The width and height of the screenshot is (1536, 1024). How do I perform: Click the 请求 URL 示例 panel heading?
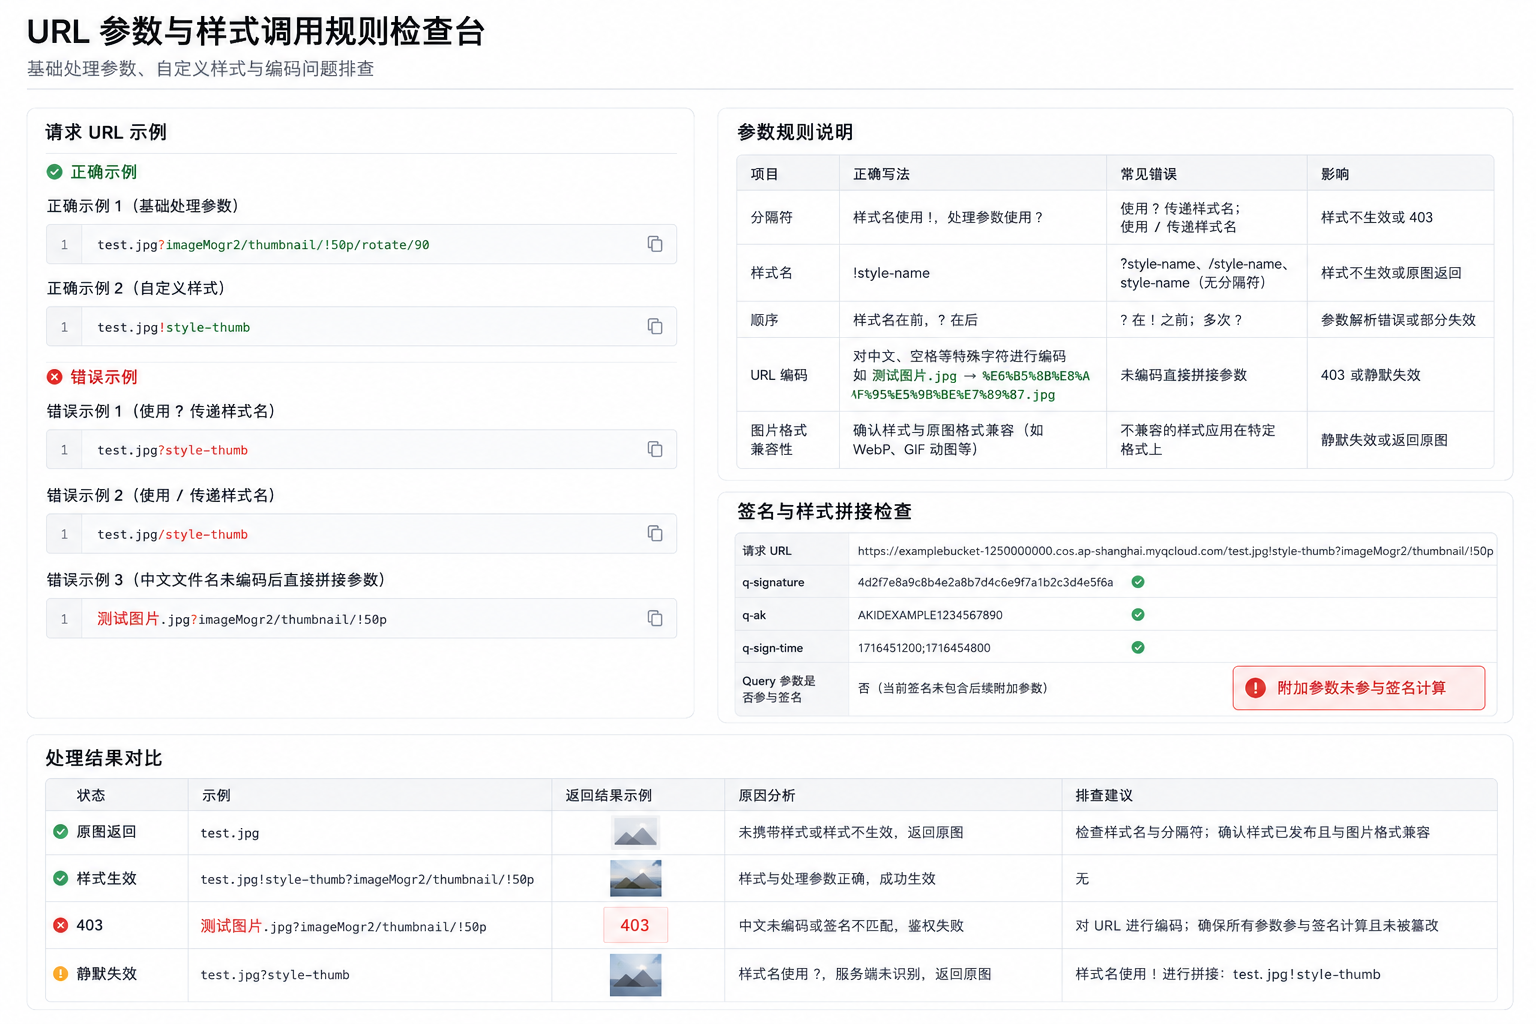106,132
